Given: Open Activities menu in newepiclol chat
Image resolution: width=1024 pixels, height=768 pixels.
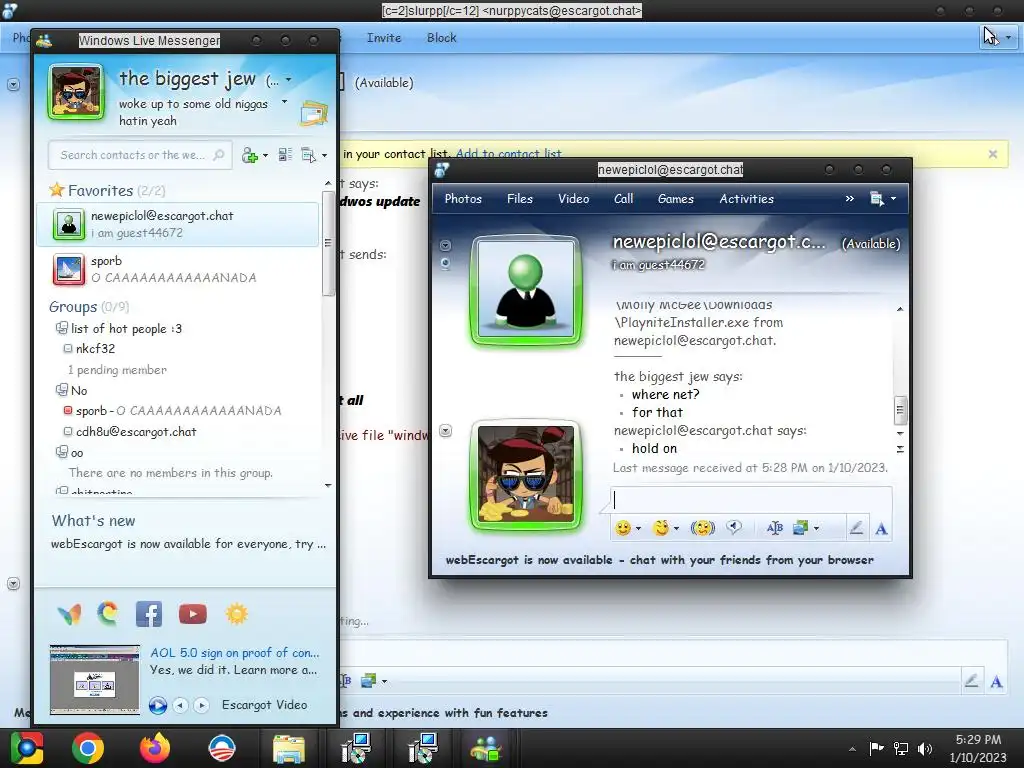Looking at the screenshot, I should tap(746, 199).
